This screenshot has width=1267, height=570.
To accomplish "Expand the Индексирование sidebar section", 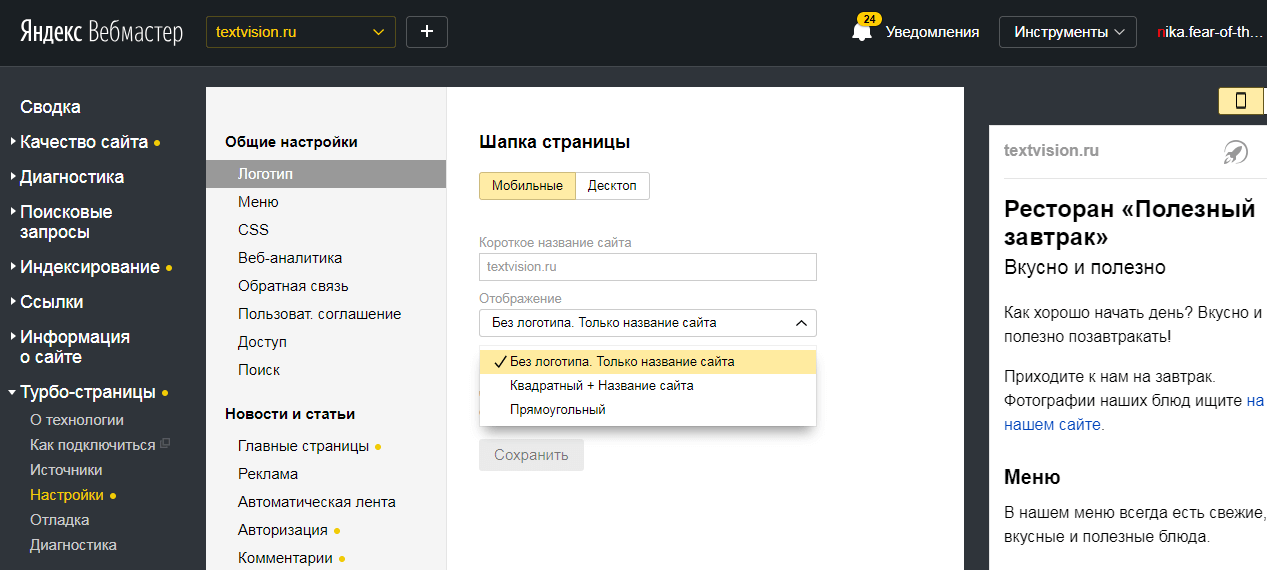I will [89, 267].
